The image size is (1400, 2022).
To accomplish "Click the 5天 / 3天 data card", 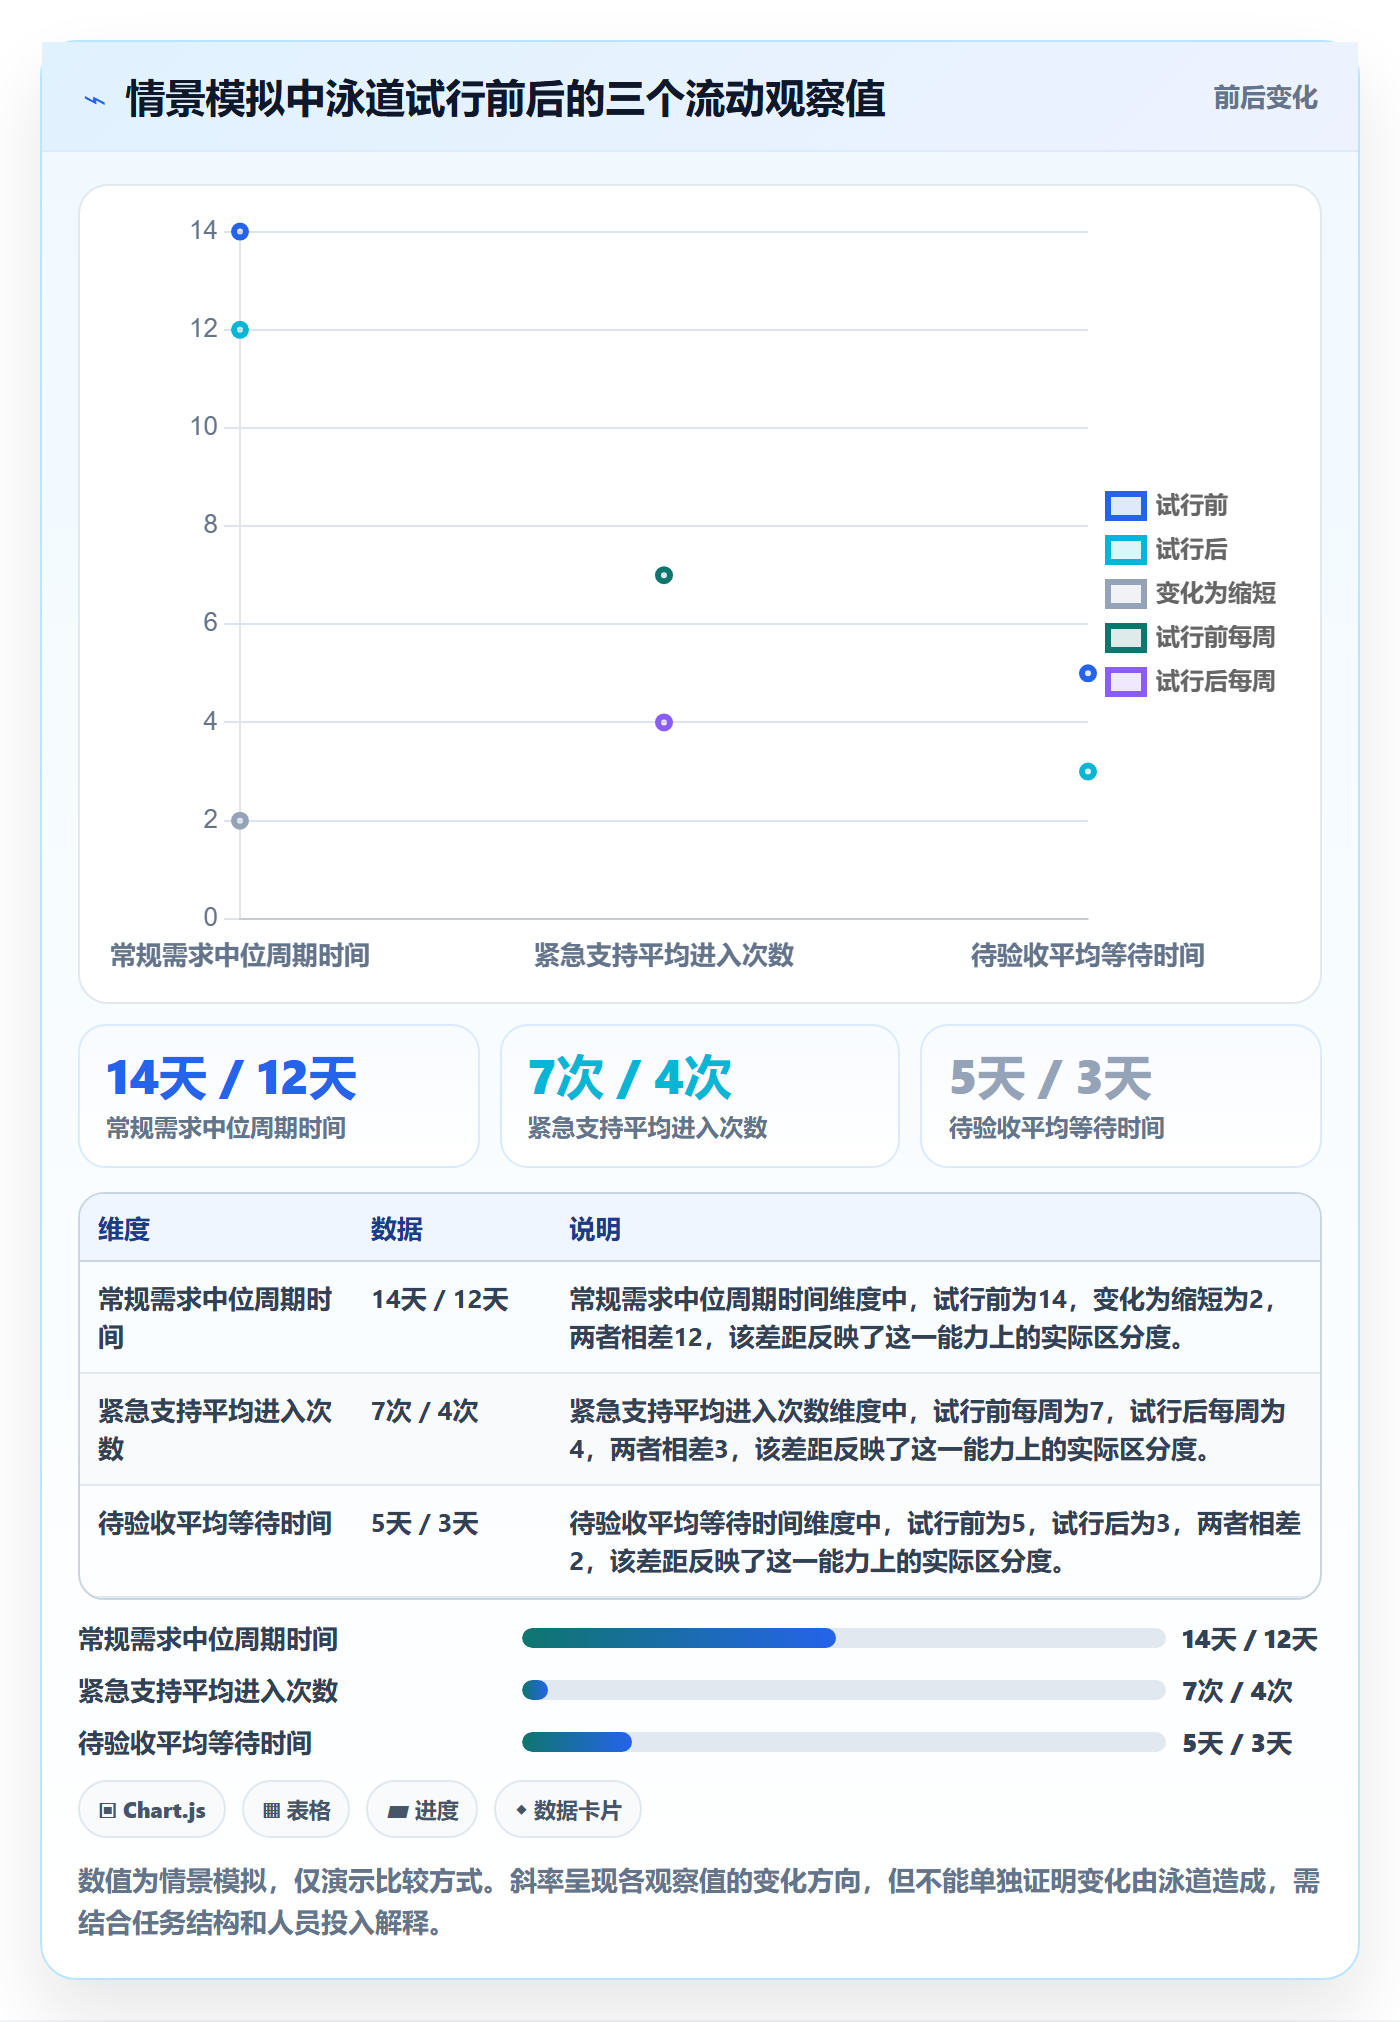I will coord(1121,1096).
